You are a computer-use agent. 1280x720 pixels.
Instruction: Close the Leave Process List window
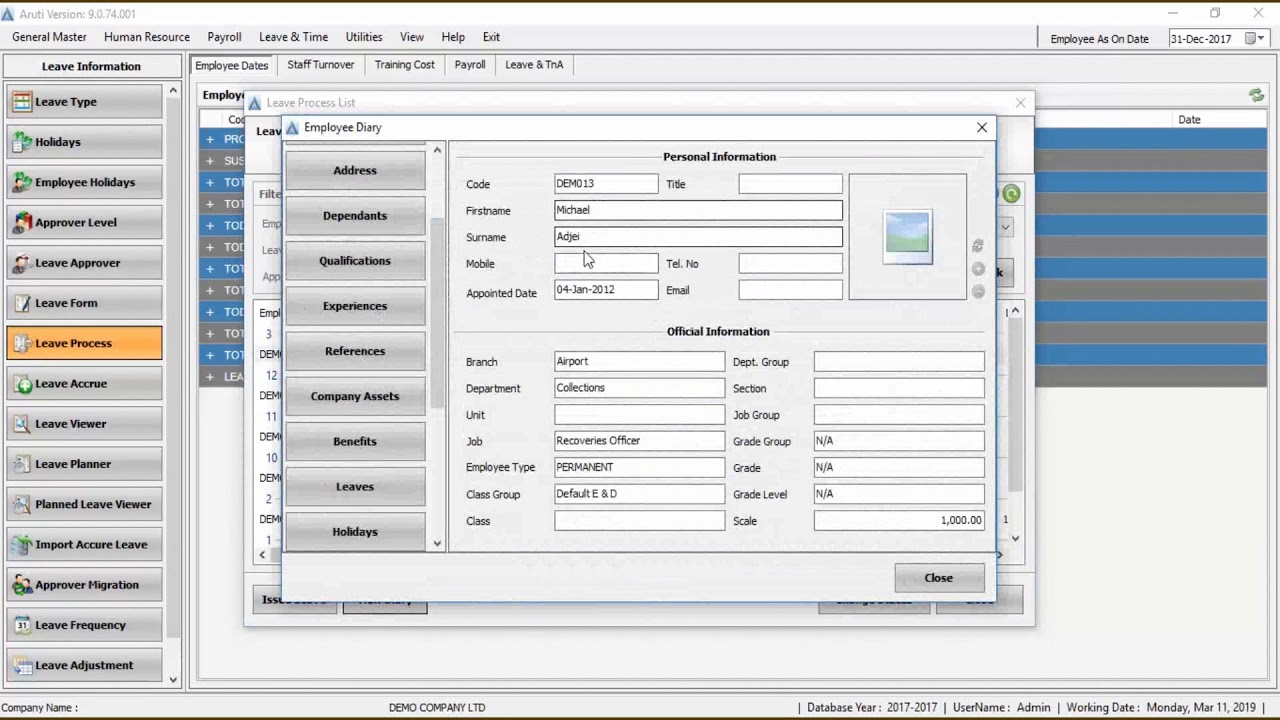coord(1020,103)
